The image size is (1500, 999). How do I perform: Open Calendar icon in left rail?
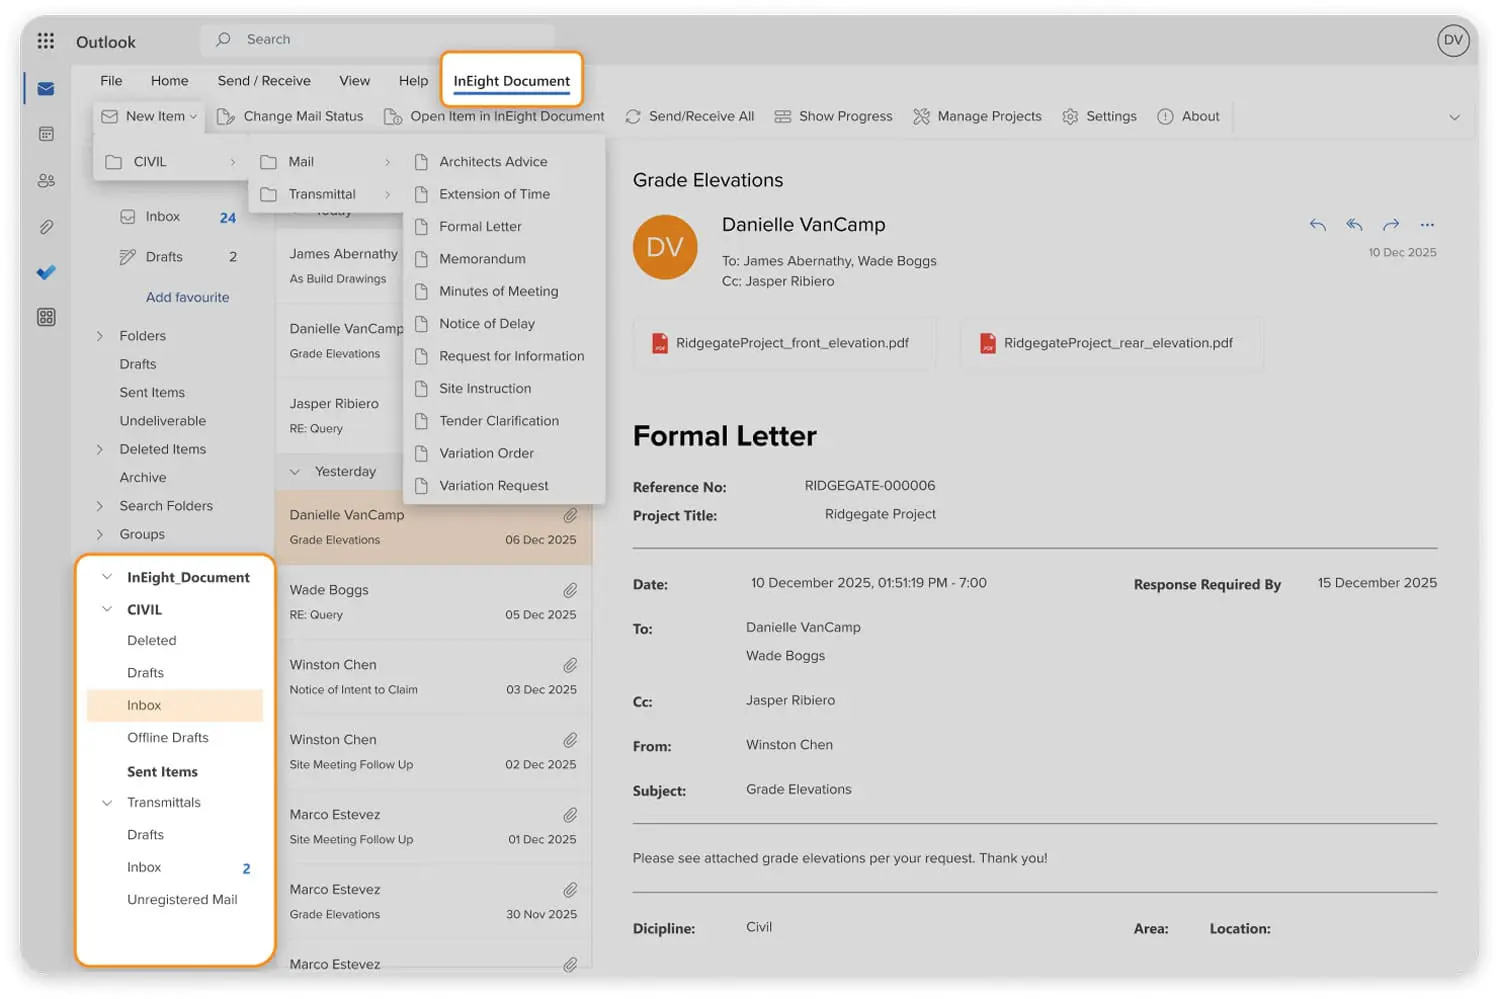46,134
